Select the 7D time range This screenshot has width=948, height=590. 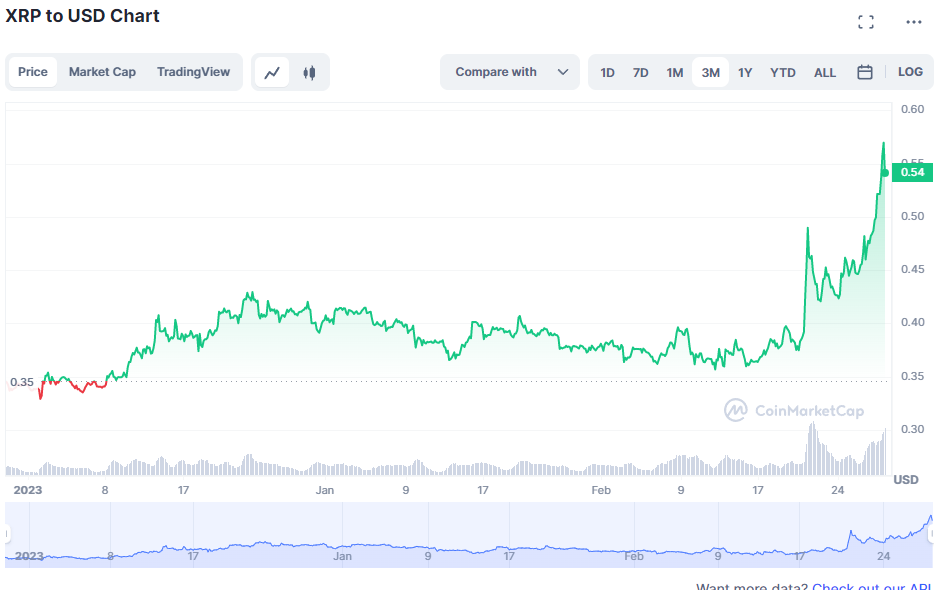[641, 72]
